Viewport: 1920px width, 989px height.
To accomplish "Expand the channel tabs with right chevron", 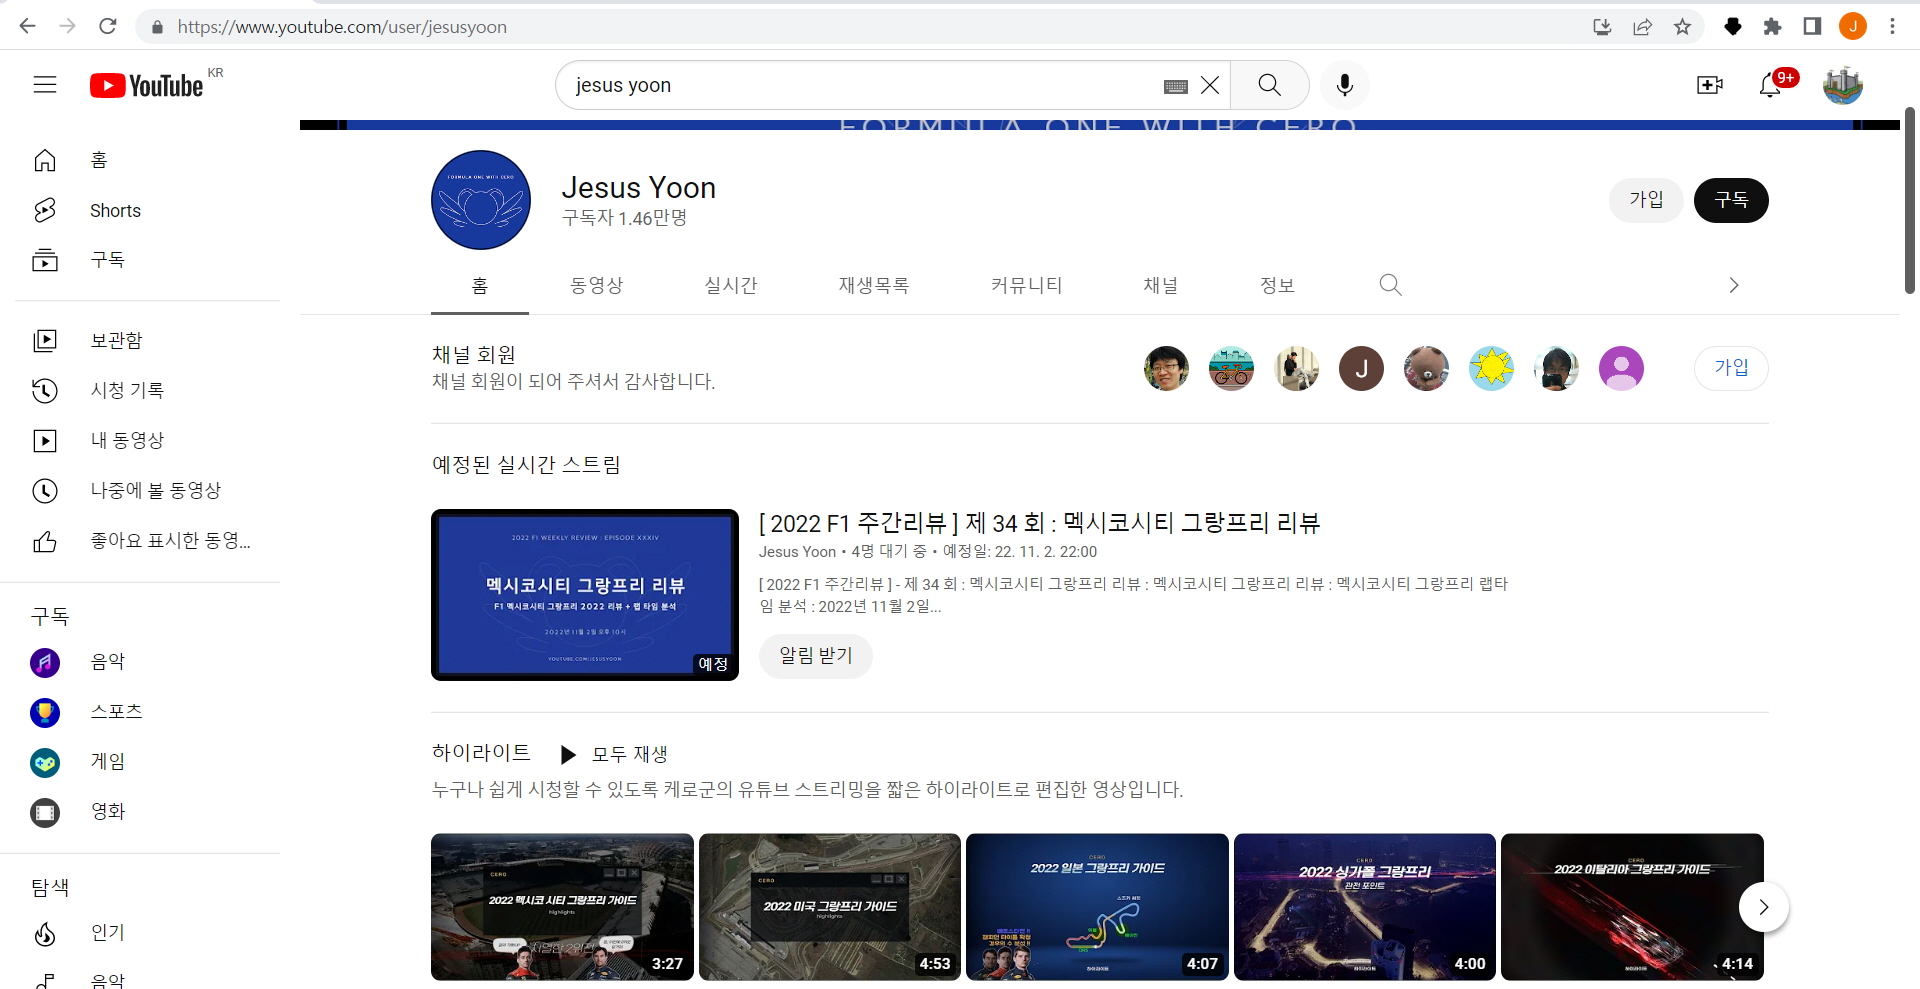I will coord(1734,285).
